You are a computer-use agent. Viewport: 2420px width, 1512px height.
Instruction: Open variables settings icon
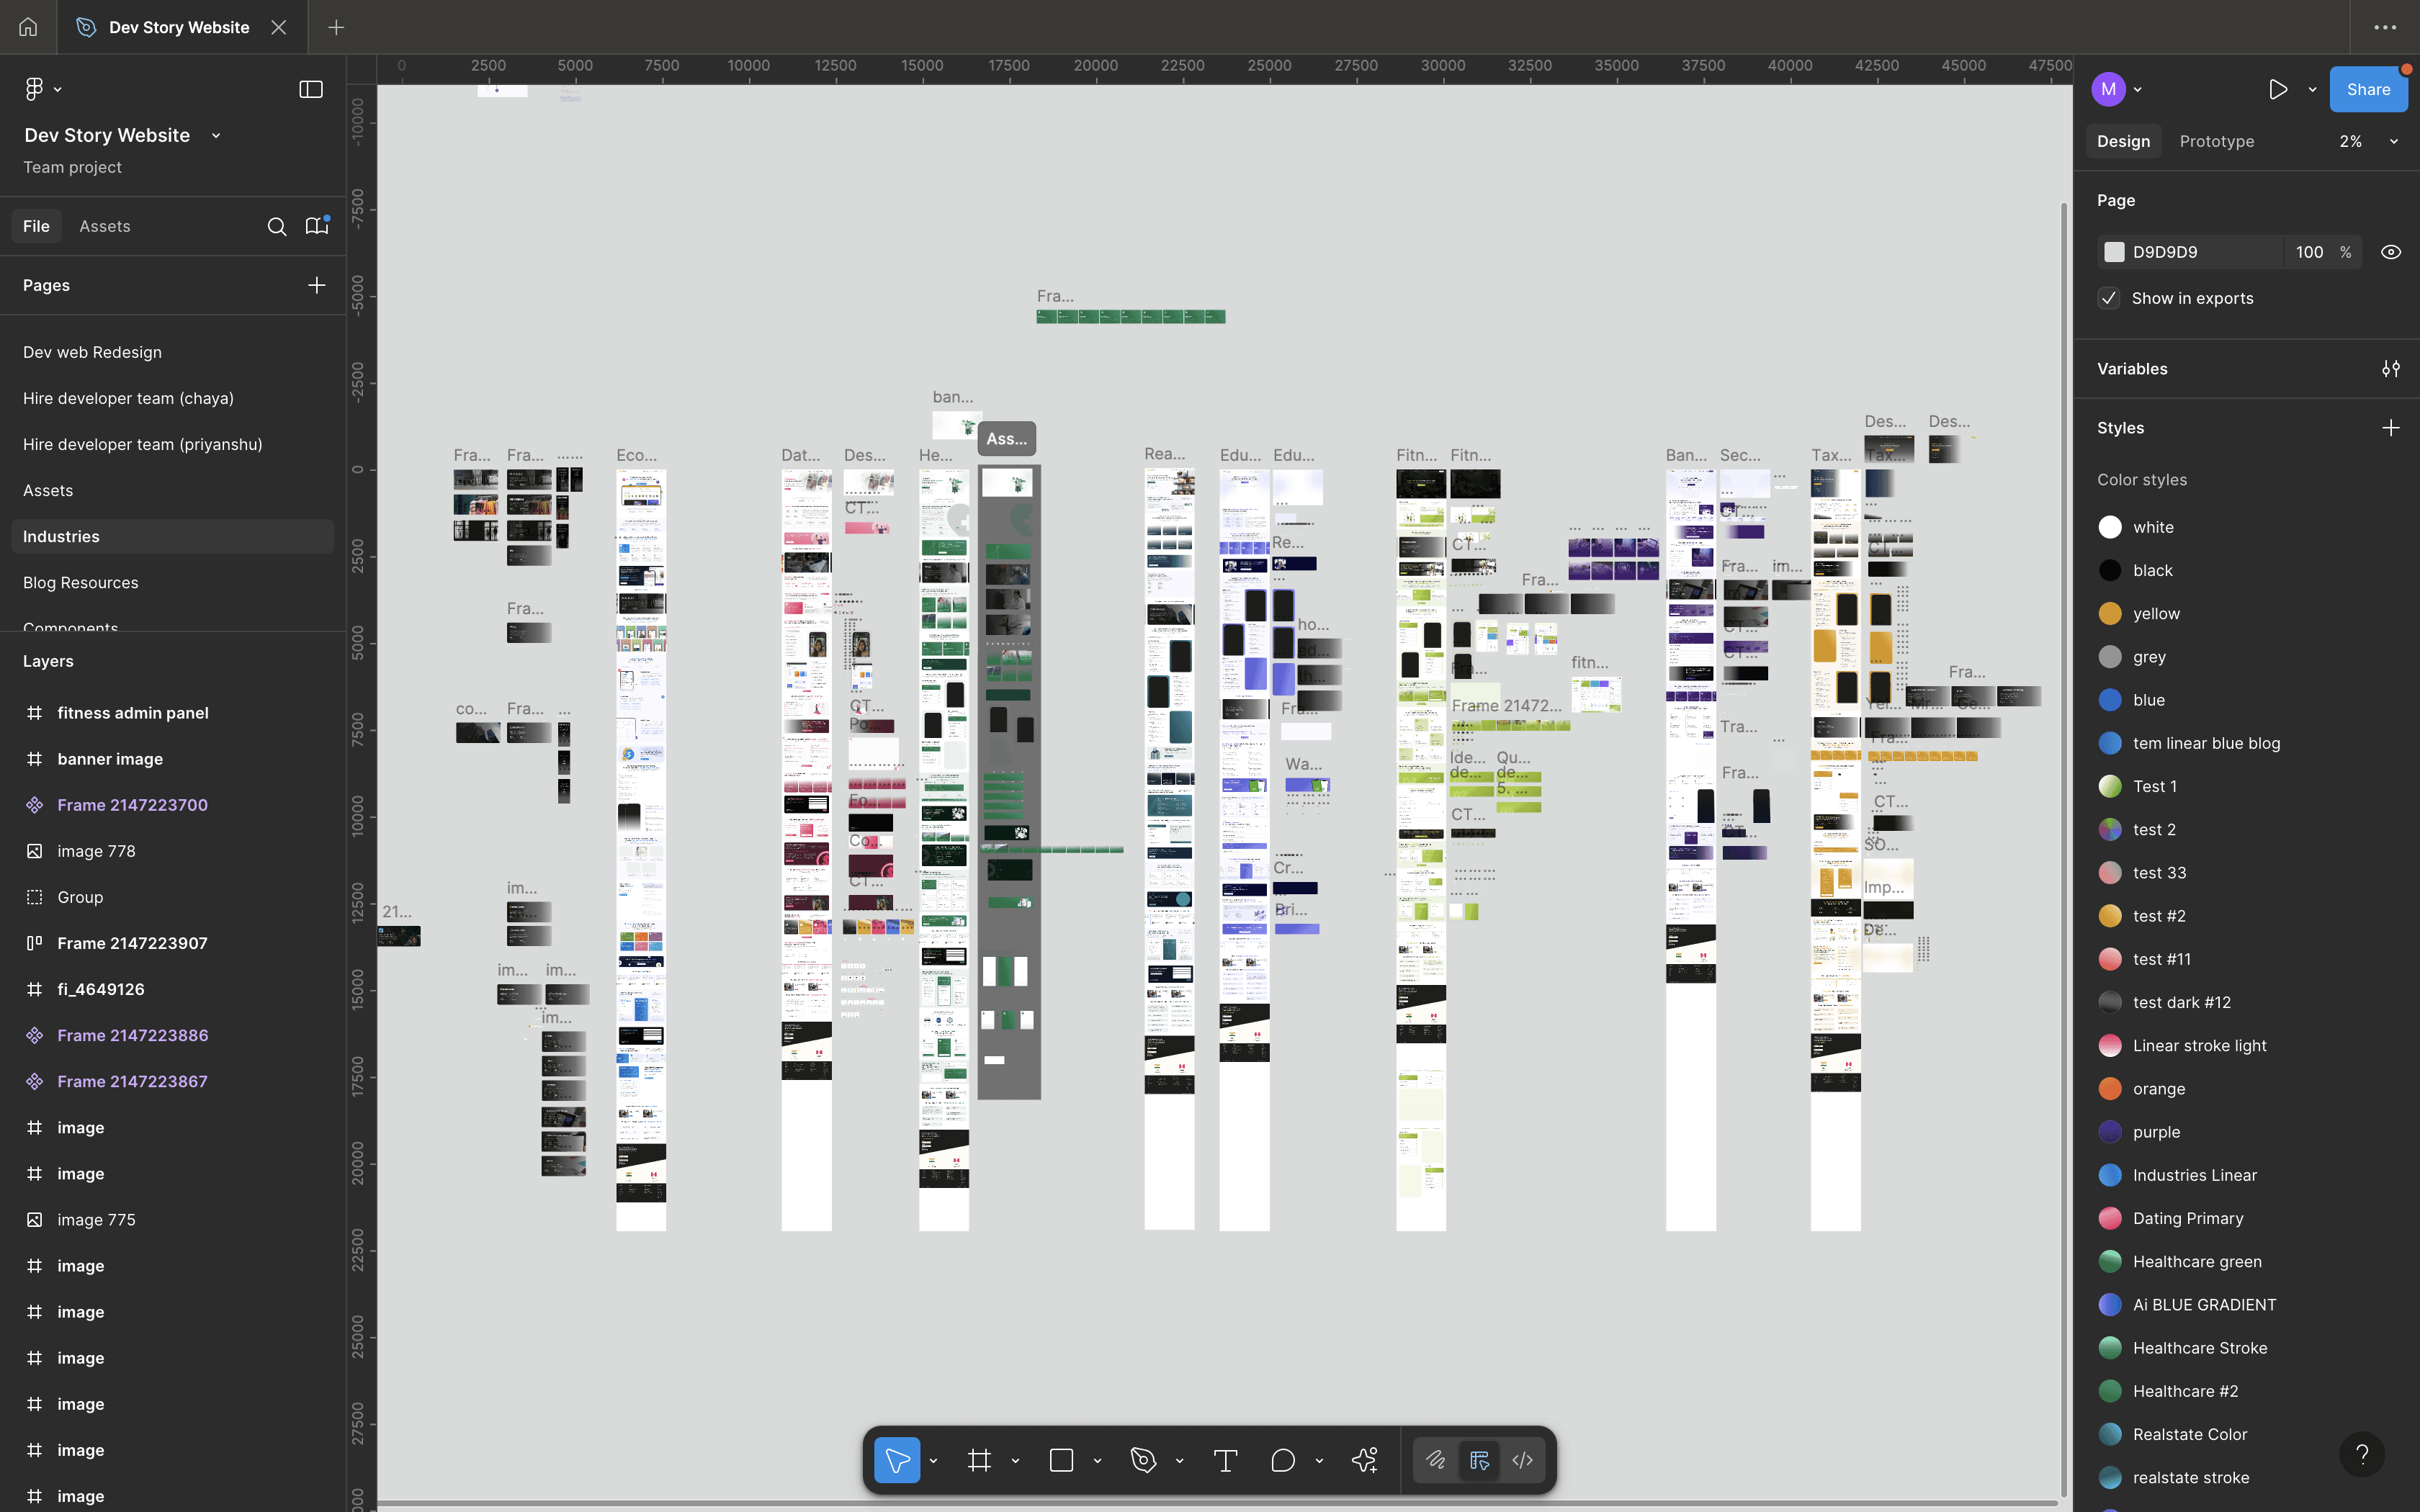click(2390, 369)
